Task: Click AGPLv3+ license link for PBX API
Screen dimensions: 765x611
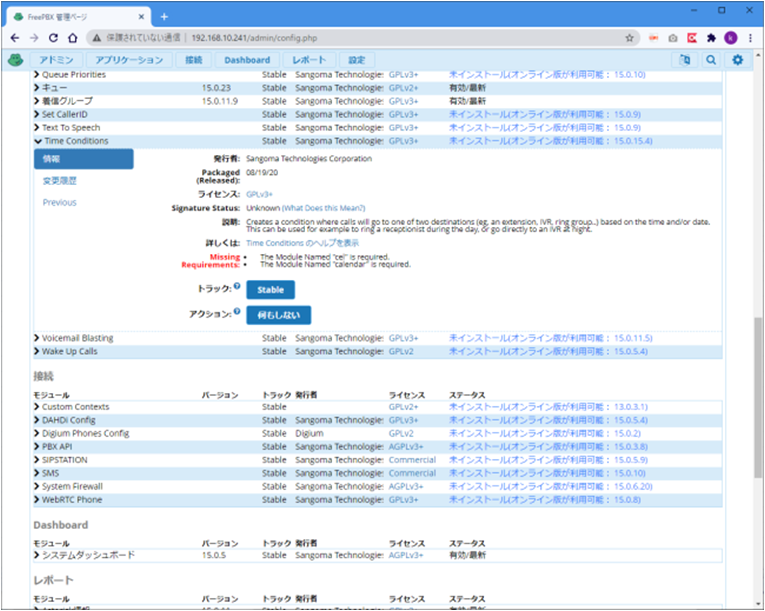Action: pos(406,447)
